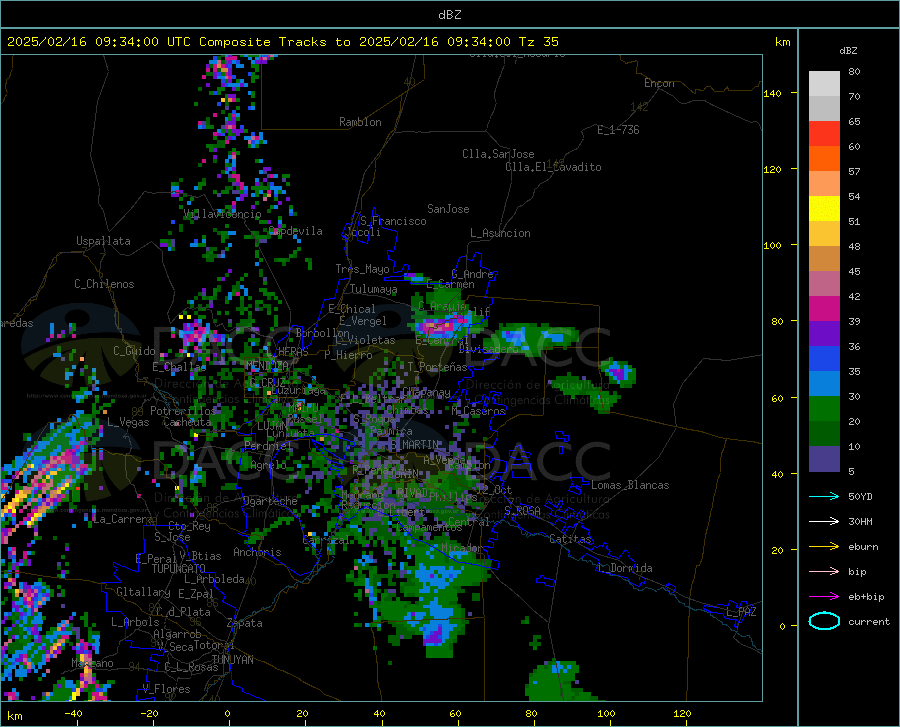Click the Uspallata label on map

103,241
